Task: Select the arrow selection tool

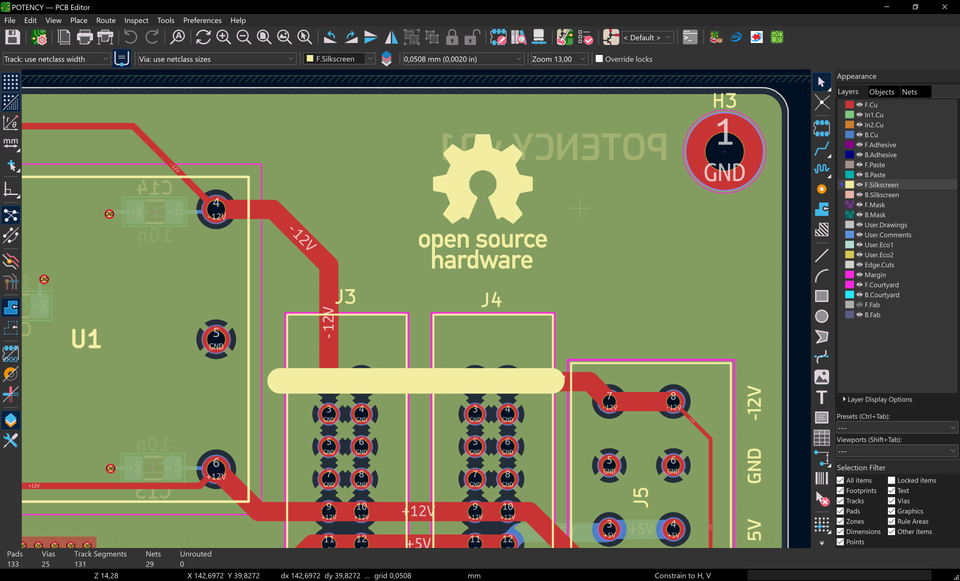Action: [x=822, y=82]
